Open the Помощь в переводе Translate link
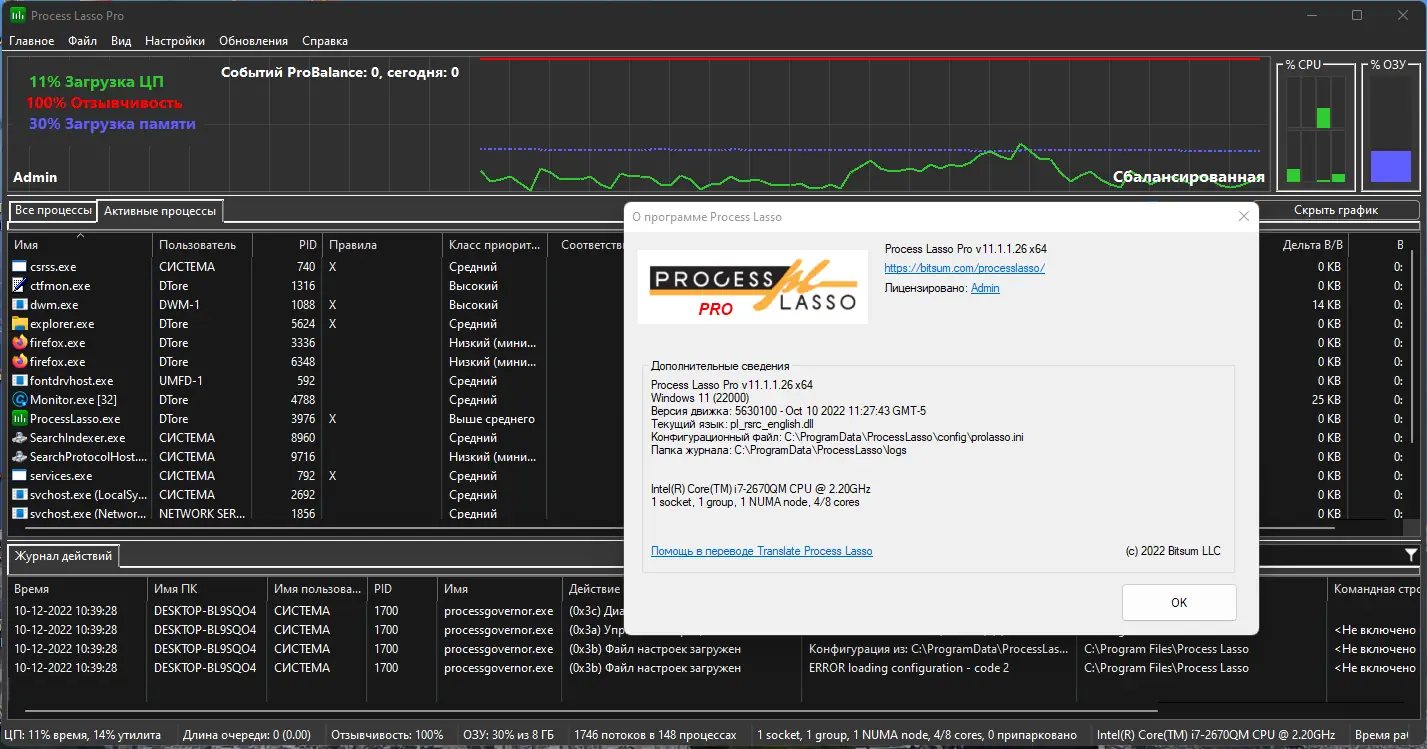Screen dimensions: 1427x749 tap(762, 551)
